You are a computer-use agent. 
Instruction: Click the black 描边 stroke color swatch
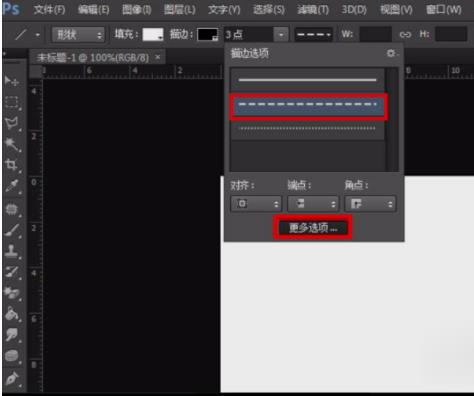tap(207, 34)
